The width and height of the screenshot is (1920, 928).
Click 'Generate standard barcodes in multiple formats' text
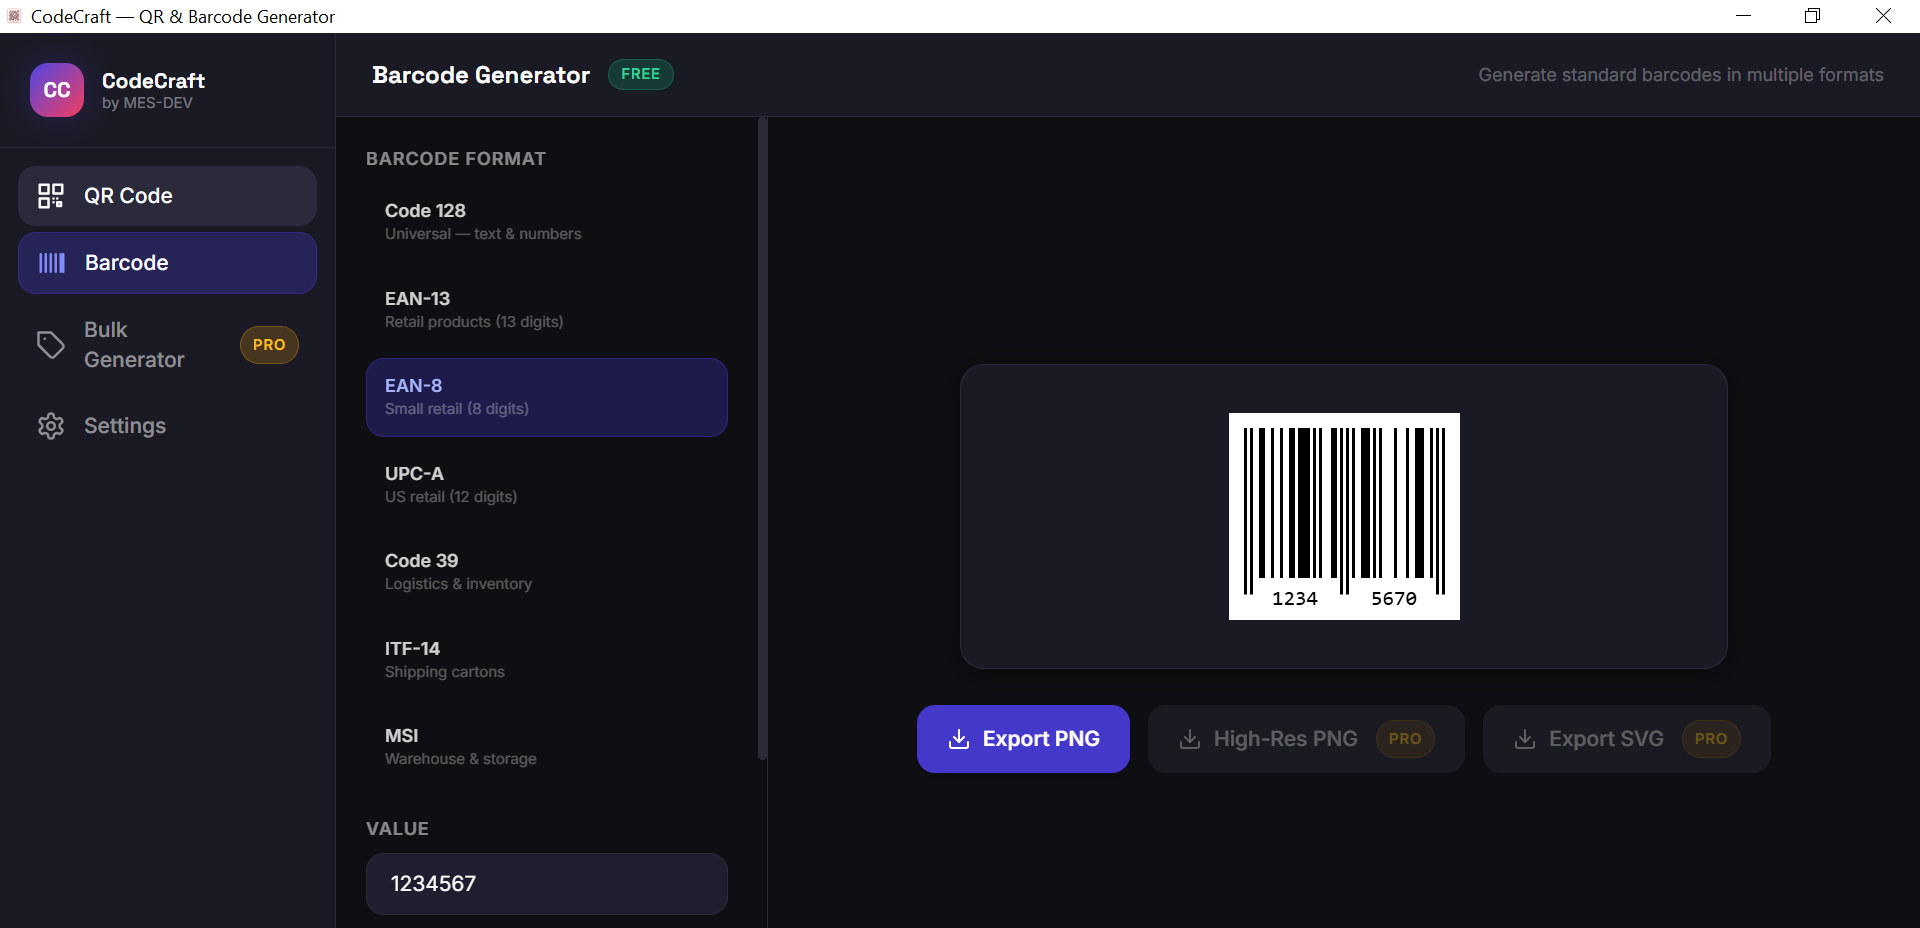1681,75
